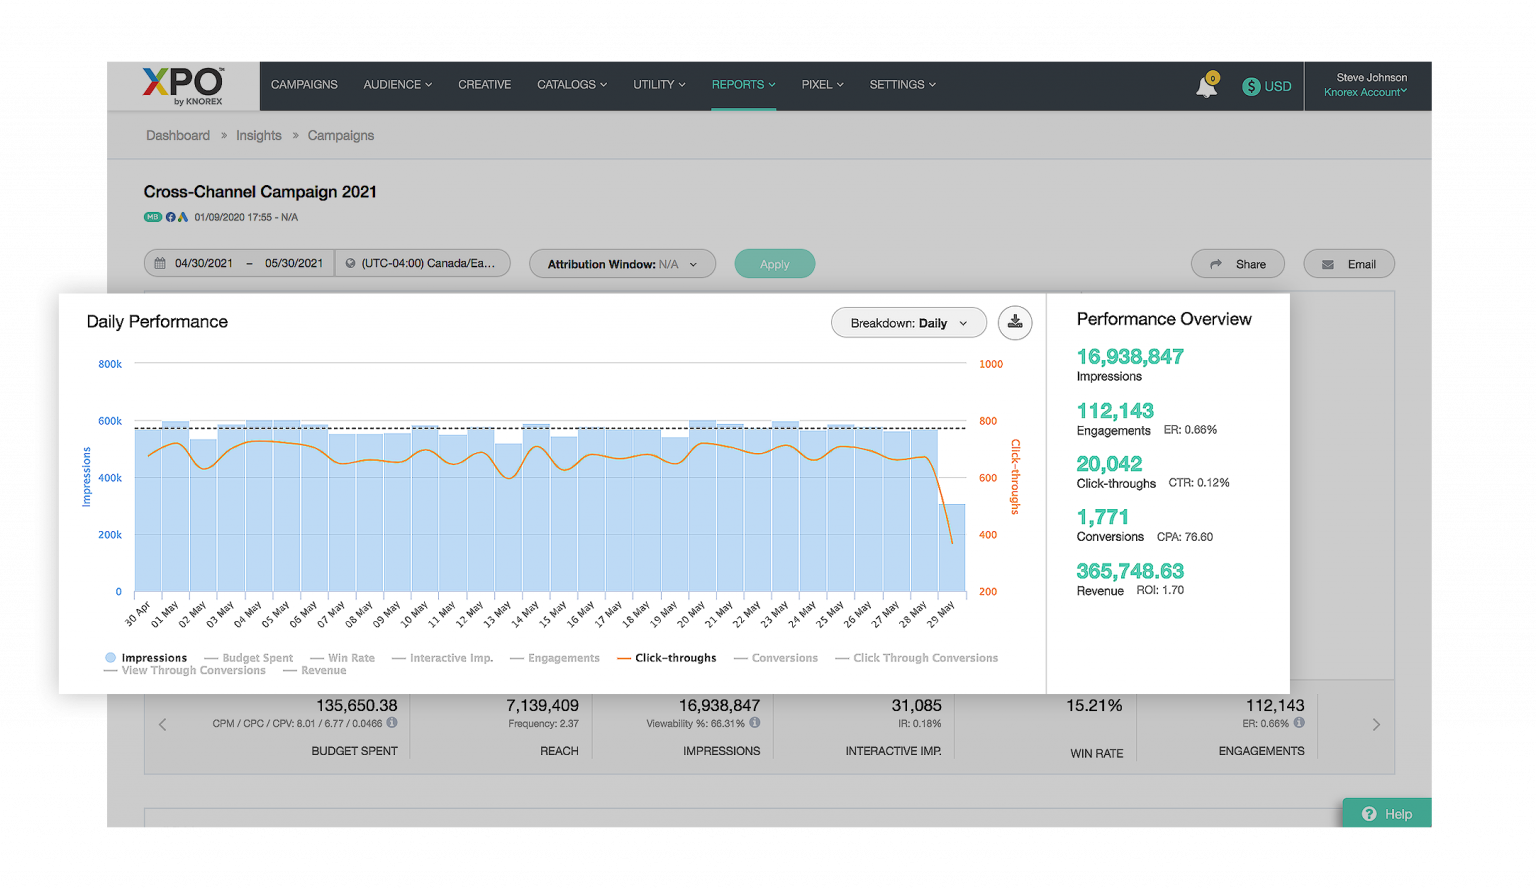Viewport: 1536px width, 889px height.
Task: Open the calendar date picker icon
Action: pos(160,263)
